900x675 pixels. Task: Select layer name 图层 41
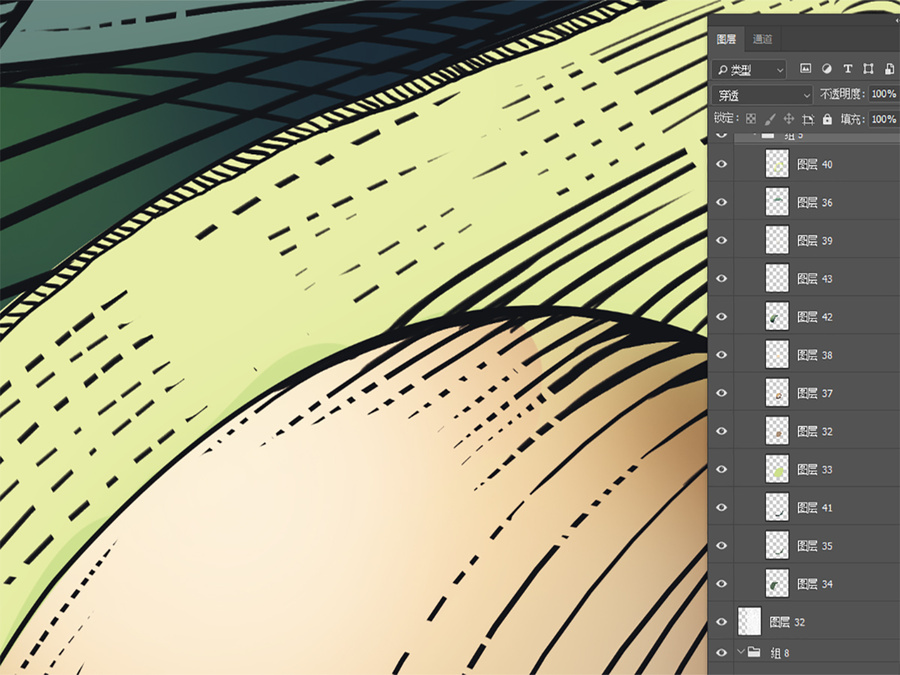814,507
